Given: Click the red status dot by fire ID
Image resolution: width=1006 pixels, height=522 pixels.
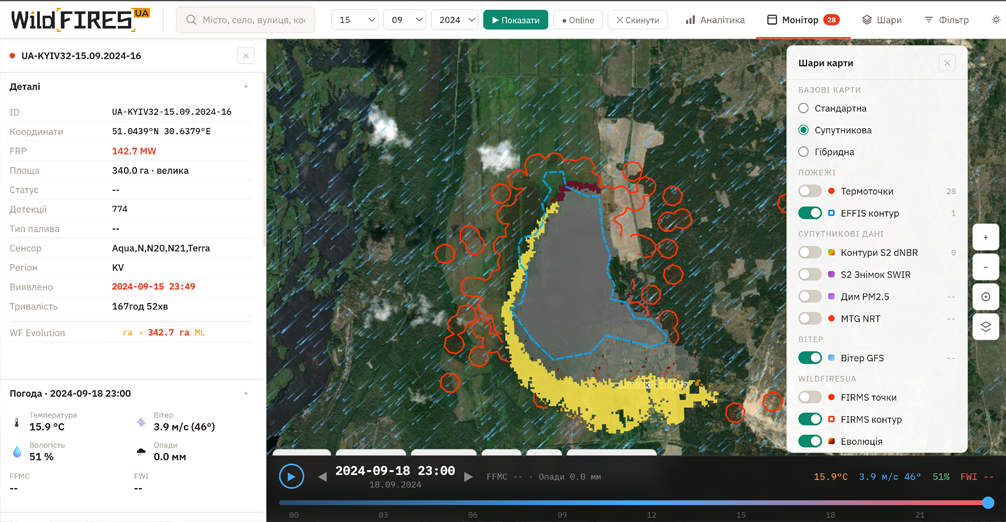Looking at the screenshot, I should click(x=12, y=56).
